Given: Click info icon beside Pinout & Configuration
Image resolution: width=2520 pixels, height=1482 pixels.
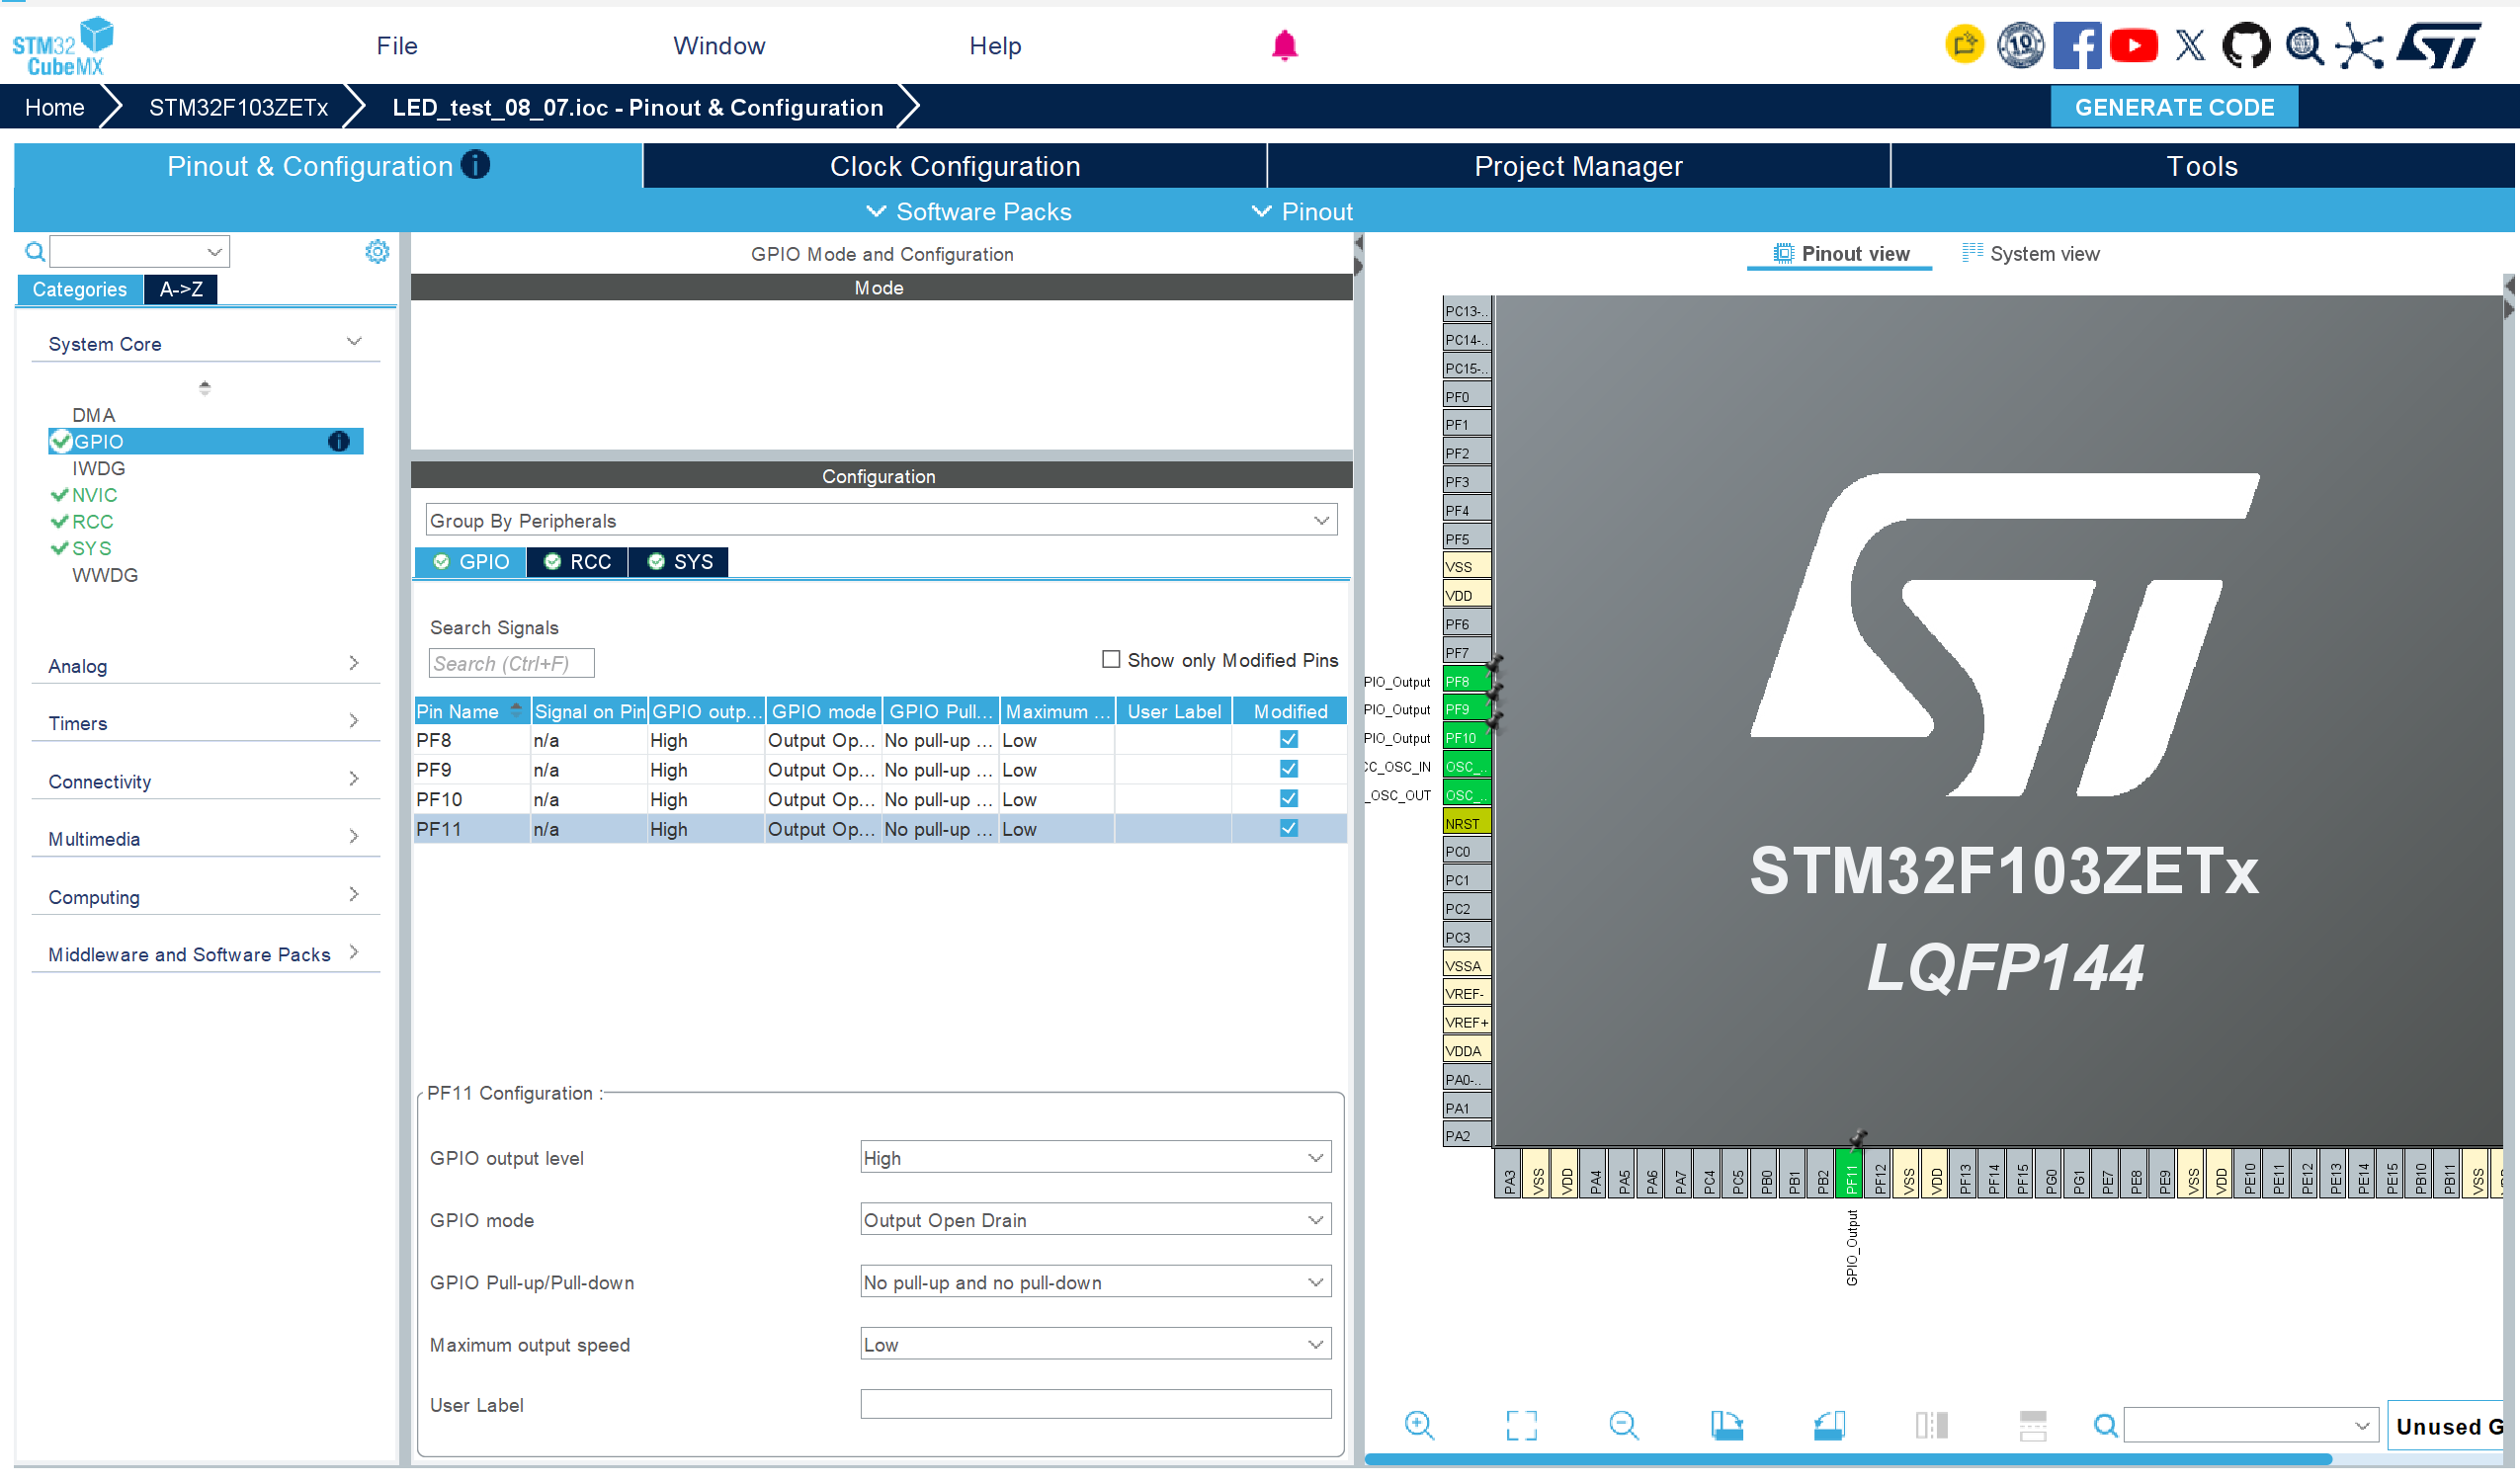Looking at the screenshot, I should click(476, 164).
